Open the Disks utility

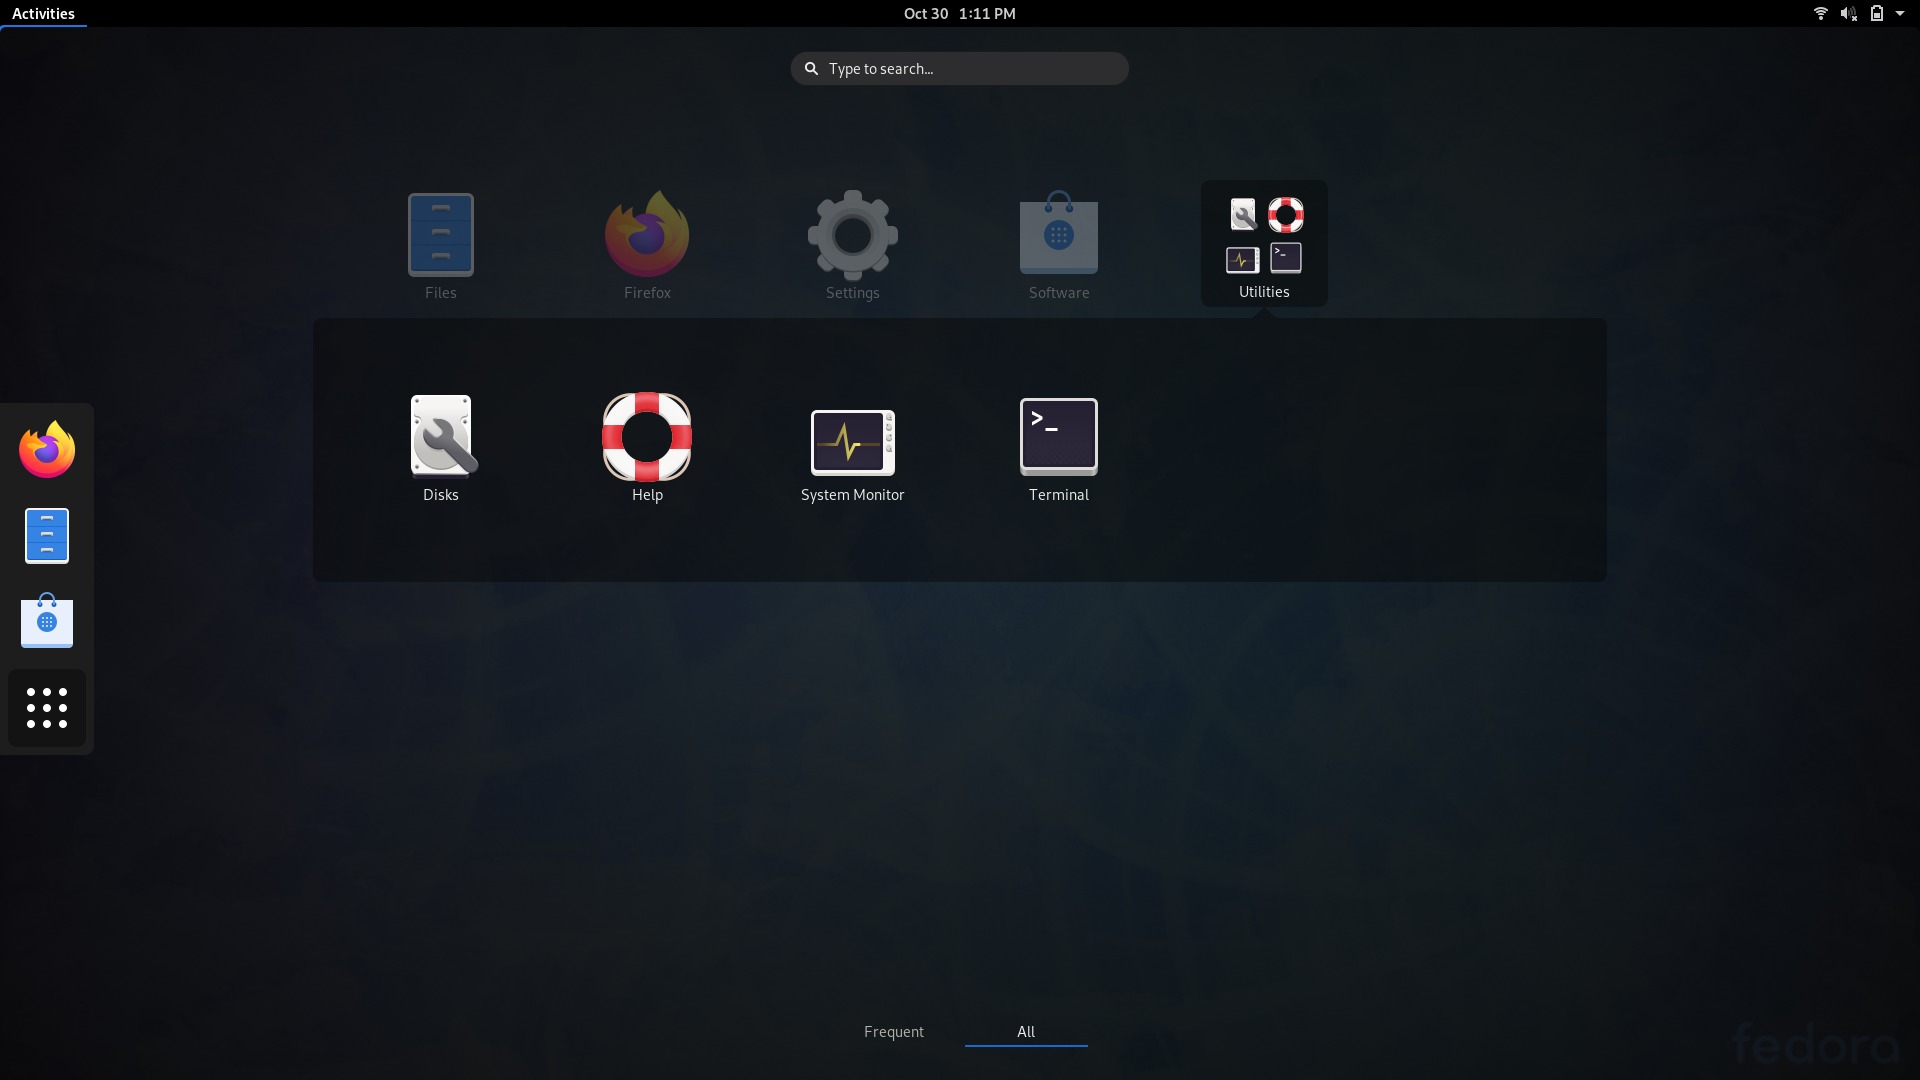point(441,448)
